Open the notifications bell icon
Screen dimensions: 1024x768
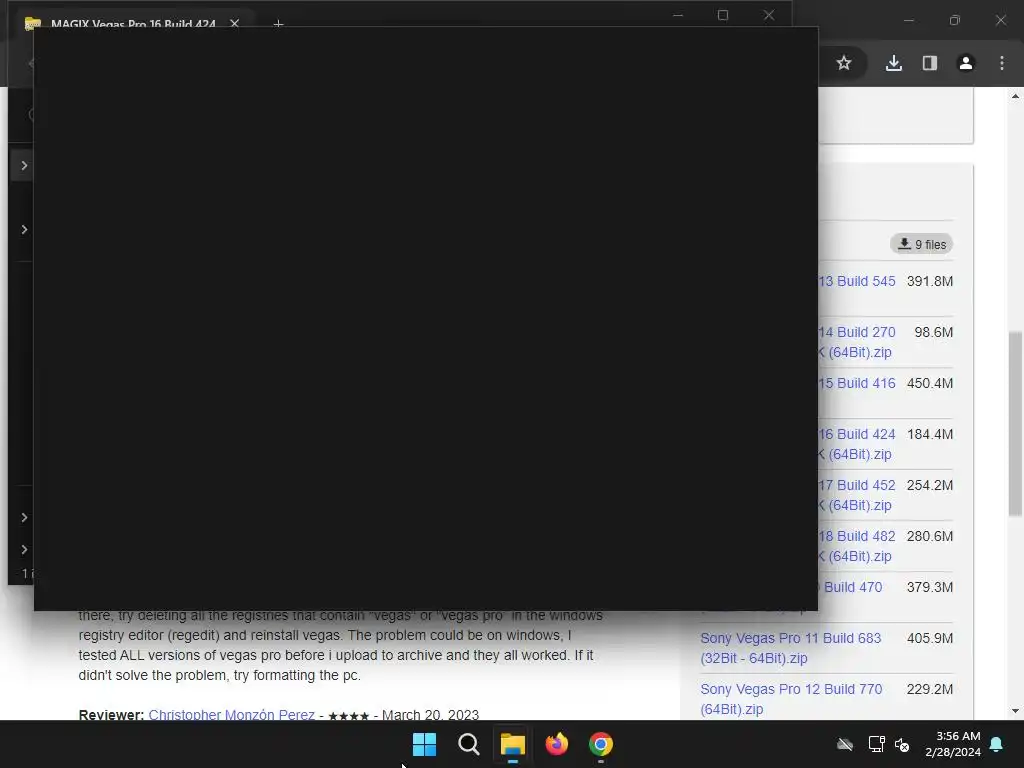997,744
